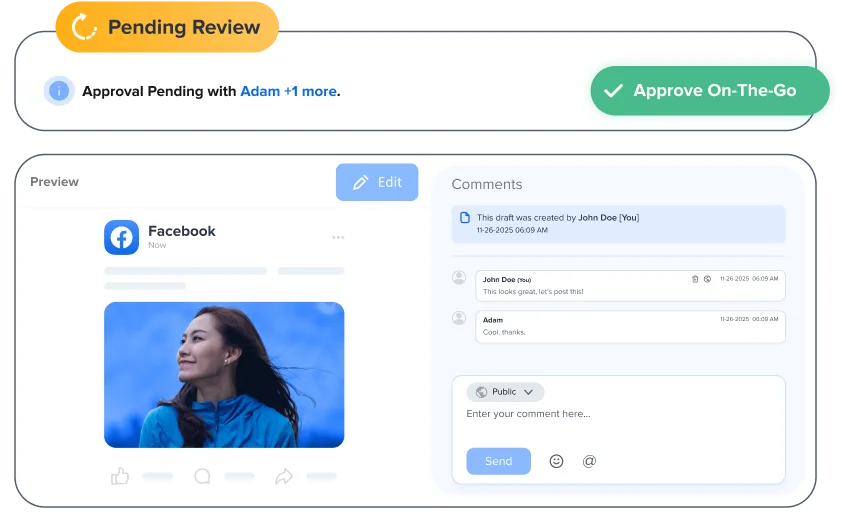Click the Facebook logo icon
This screenshot has height=525, width=842.
pyautogui.click(x=121, y=237)
